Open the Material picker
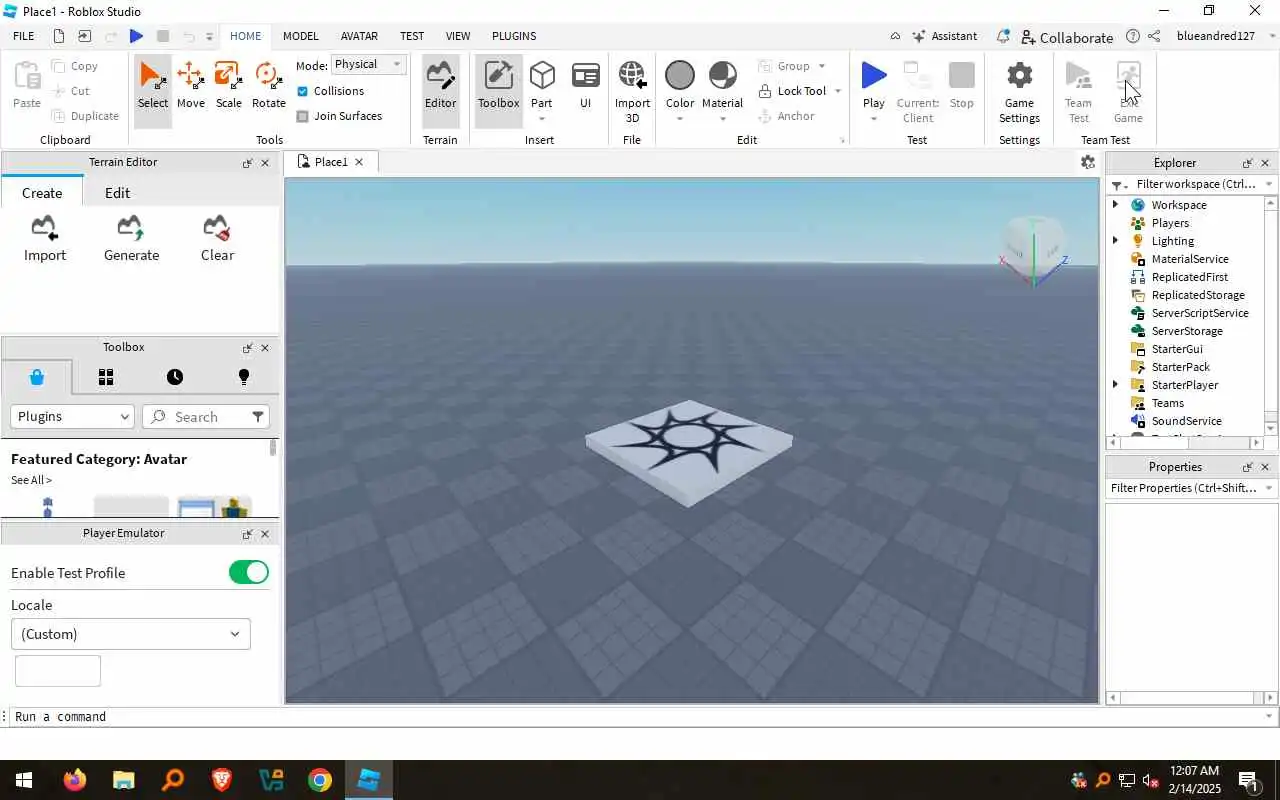 722,76
